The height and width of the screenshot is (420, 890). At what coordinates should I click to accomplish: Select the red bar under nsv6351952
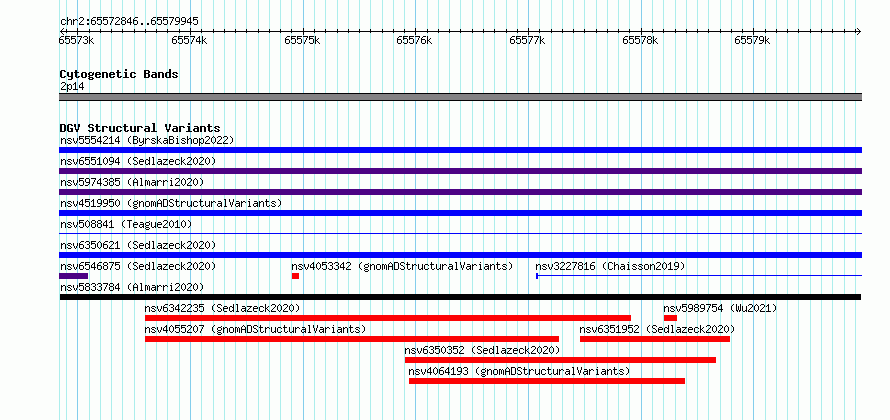tap(655, 339)
